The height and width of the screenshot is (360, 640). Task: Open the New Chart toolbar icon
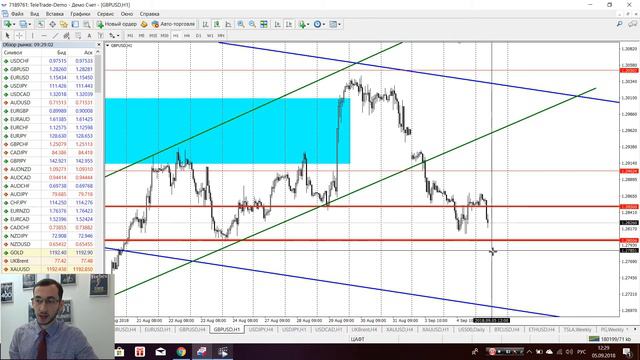click(7, 24)
